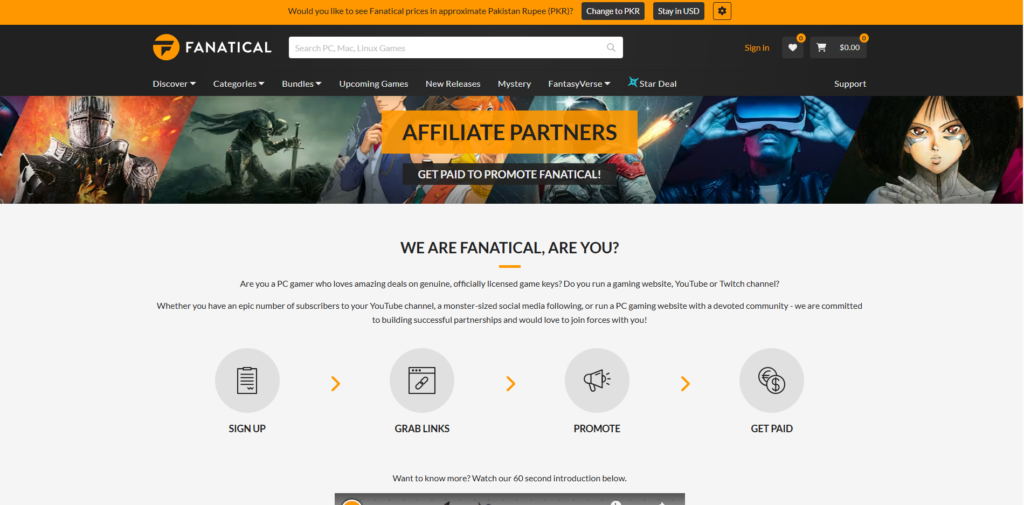Open the Upcoming Games page

(x=374, y=84)
